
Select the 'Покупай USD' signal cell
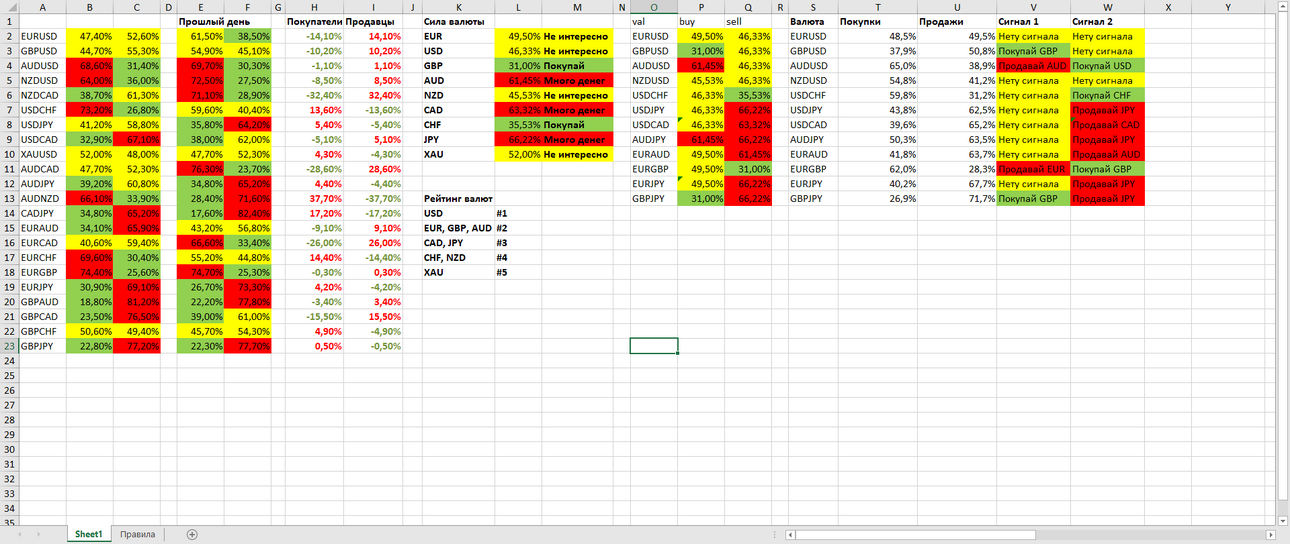[1106, 65]
